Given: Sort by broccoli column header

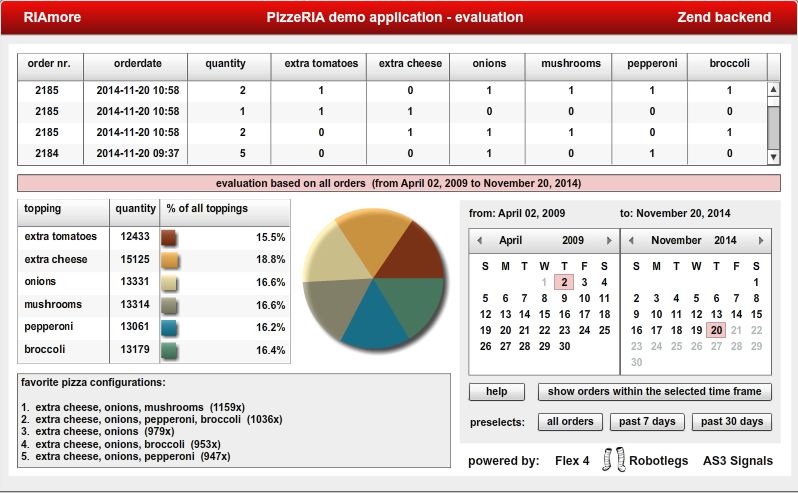Looking at the screenshot, I should 727,67.
